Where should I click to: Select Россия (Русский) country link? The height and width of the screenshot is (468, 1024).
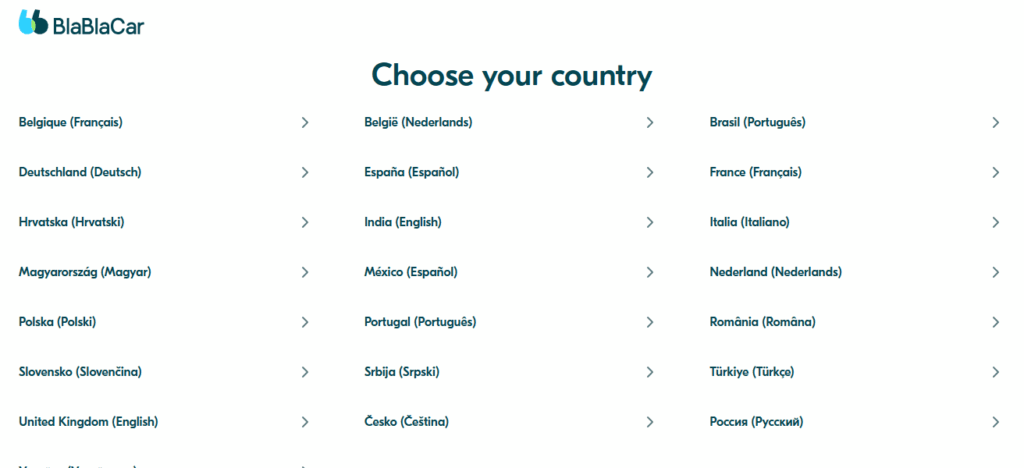tap(756, 422)
